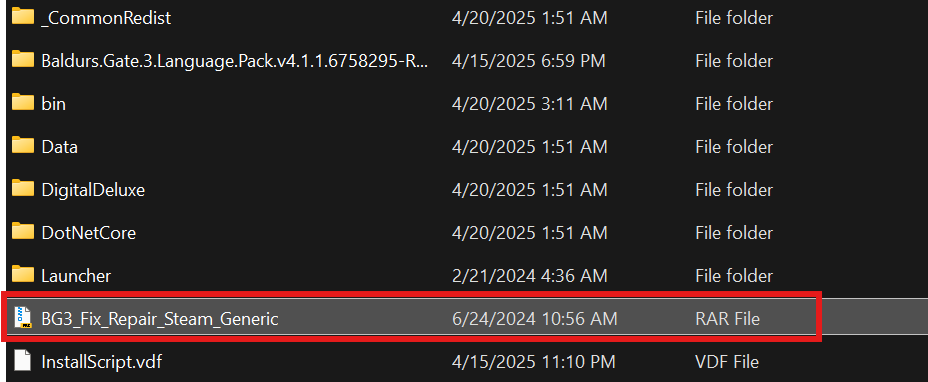
Task: Click the Baldurs.Gate.3.Language.Pack folder name
Action: [234, 61]
